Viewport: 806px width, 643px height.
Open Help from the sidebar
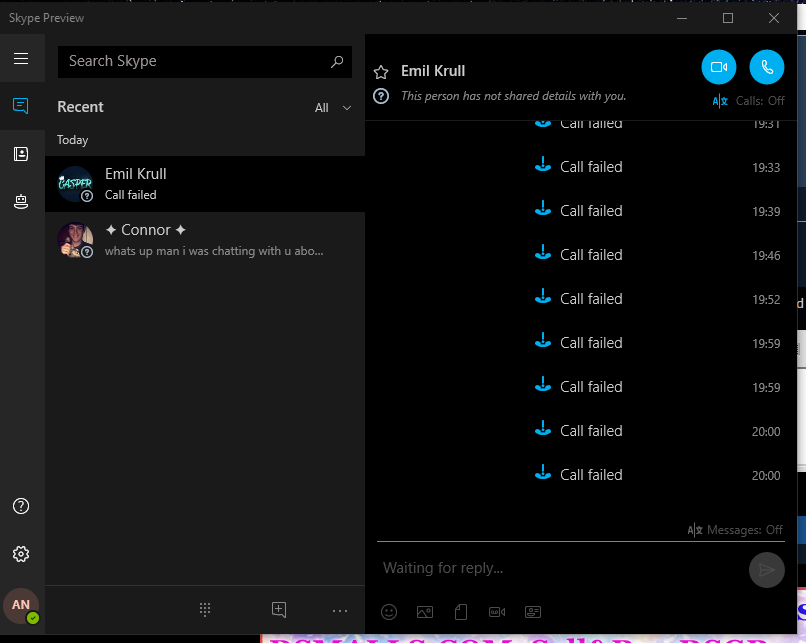point(21,506)
